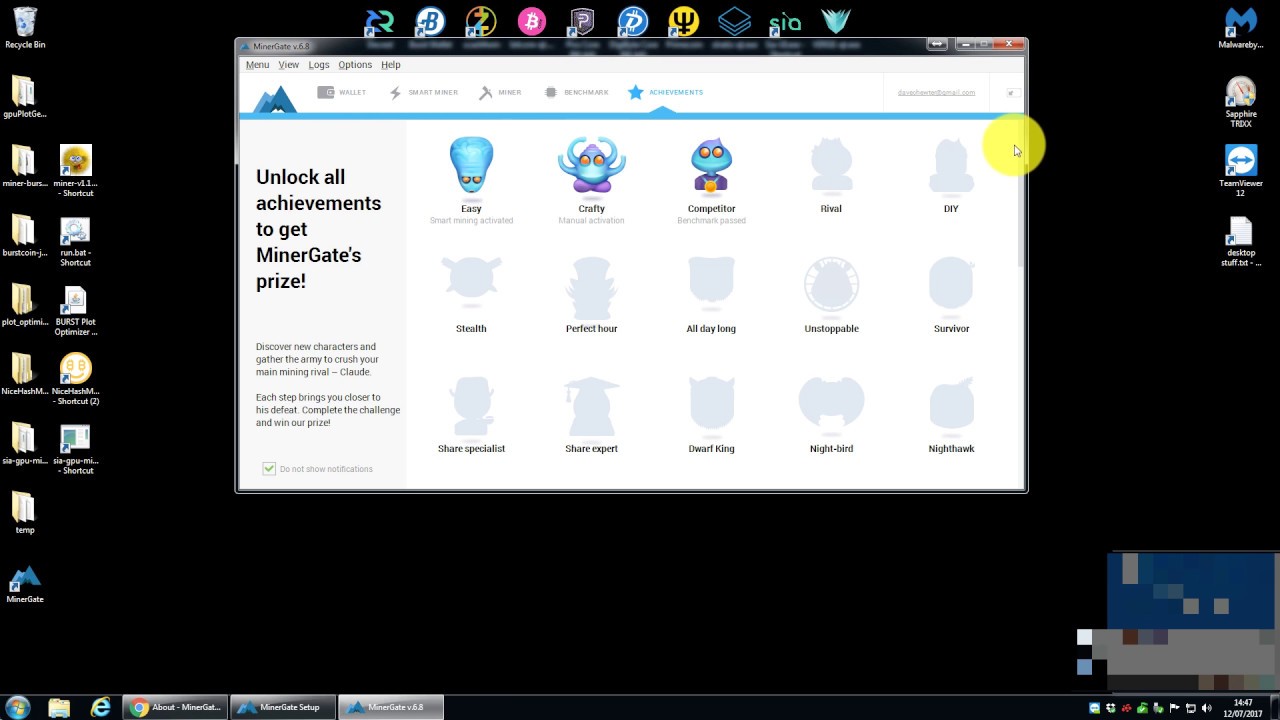This screenshot has width=1280, height=720.
Task: Click the taskbar clock showing 14:47
Action: (1243, 707)
